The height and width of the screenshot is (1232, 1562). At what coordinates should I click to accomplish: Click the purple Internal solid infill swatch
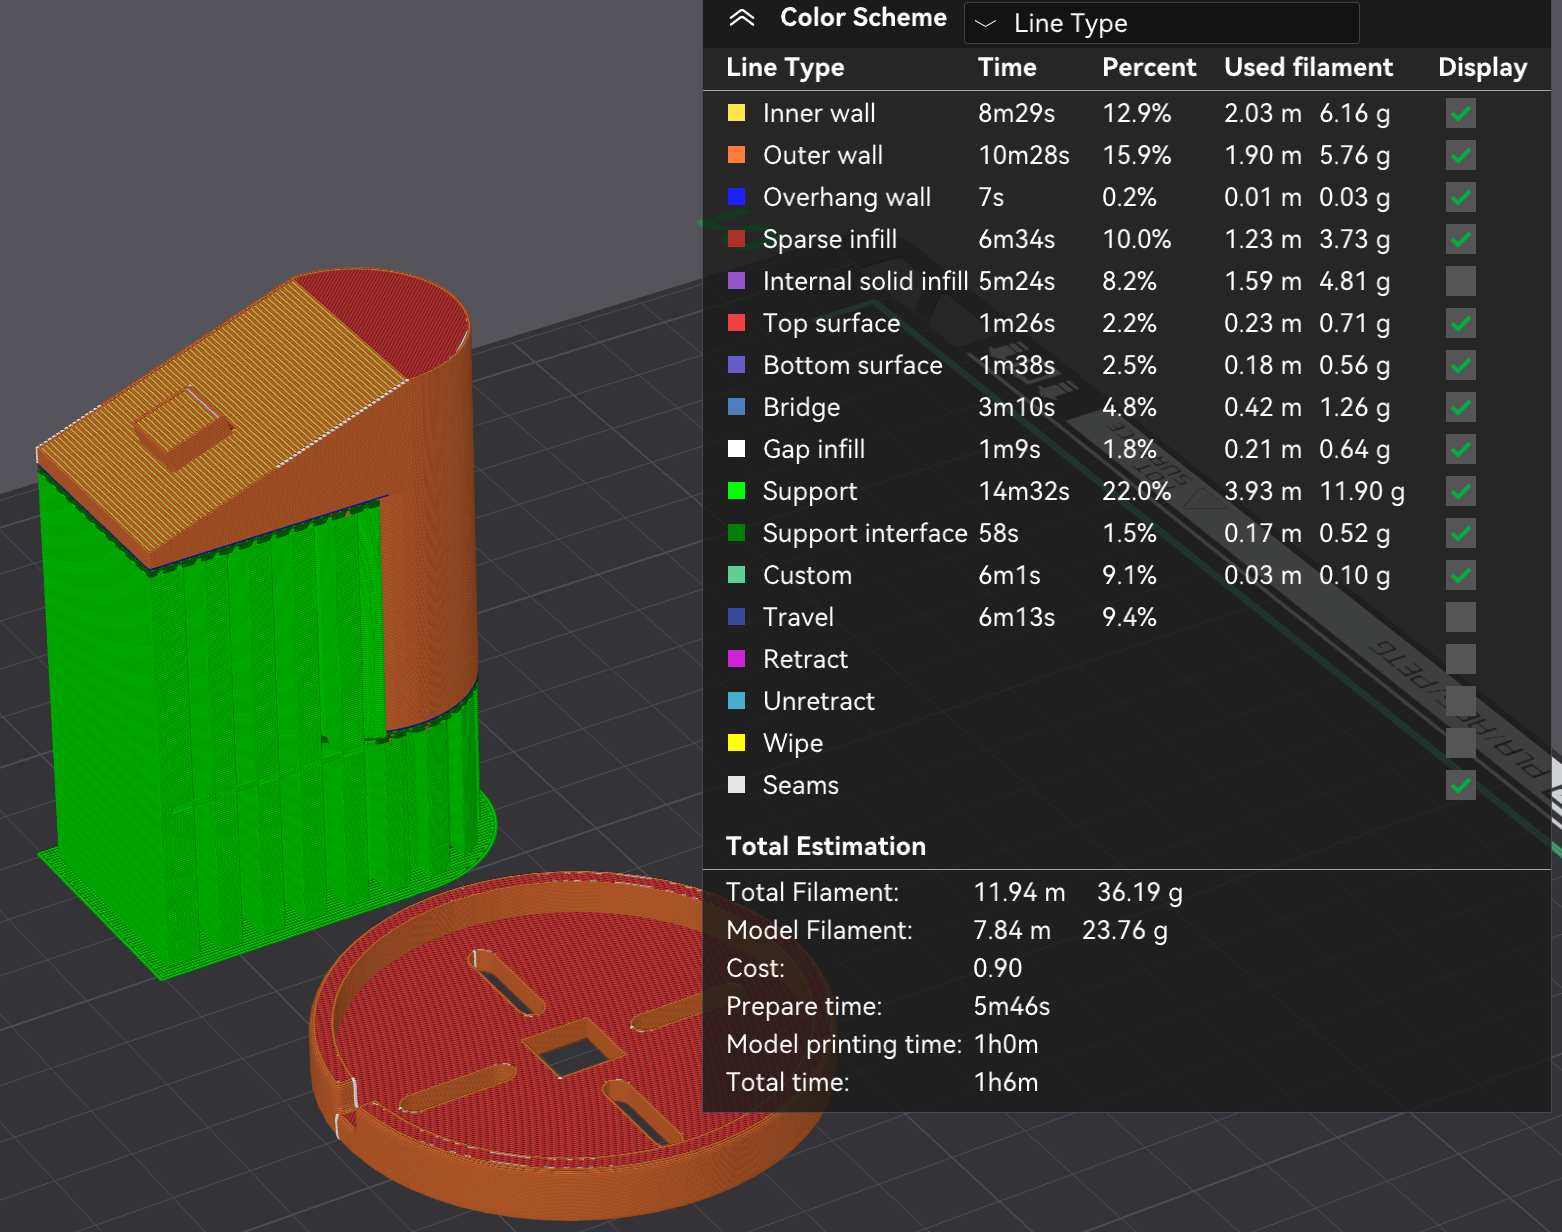coord(737,281)
